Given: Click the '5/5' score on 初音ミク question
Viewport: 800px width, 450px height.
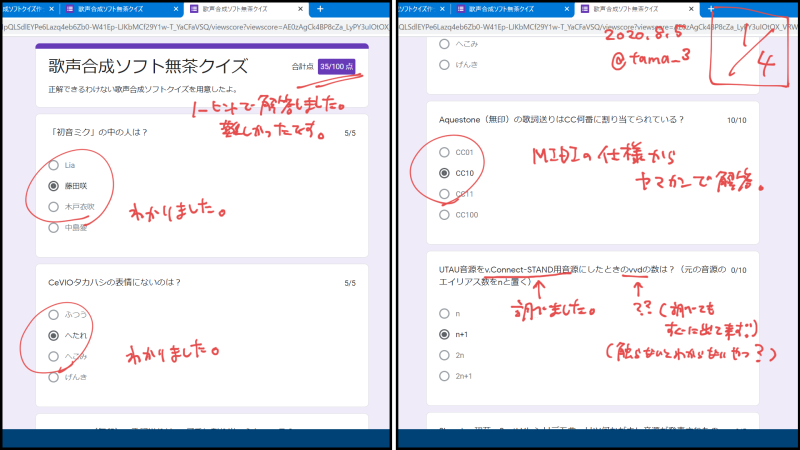Looking at the screenshot, I should point(350,133).
